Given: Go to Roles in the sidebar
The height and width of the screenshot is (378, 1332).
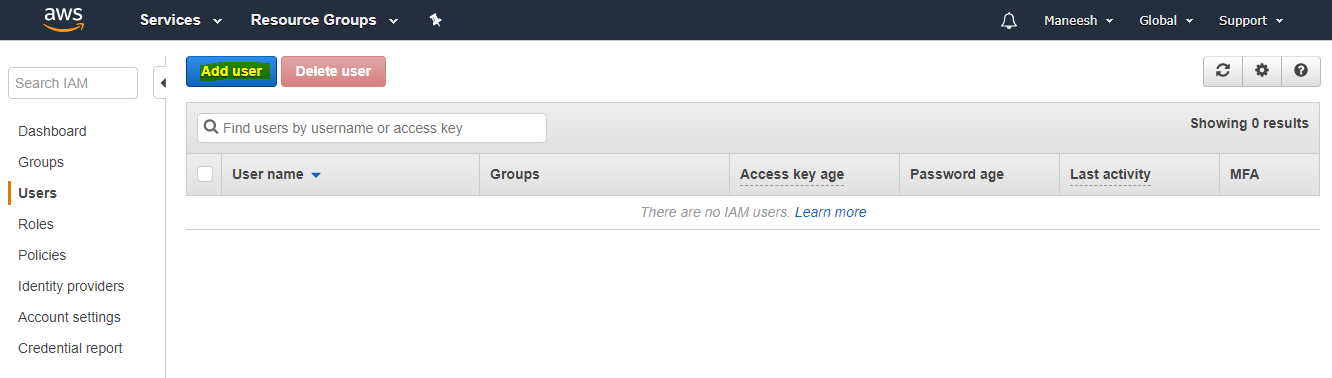Looking at the screenshot, I should 36,224.
